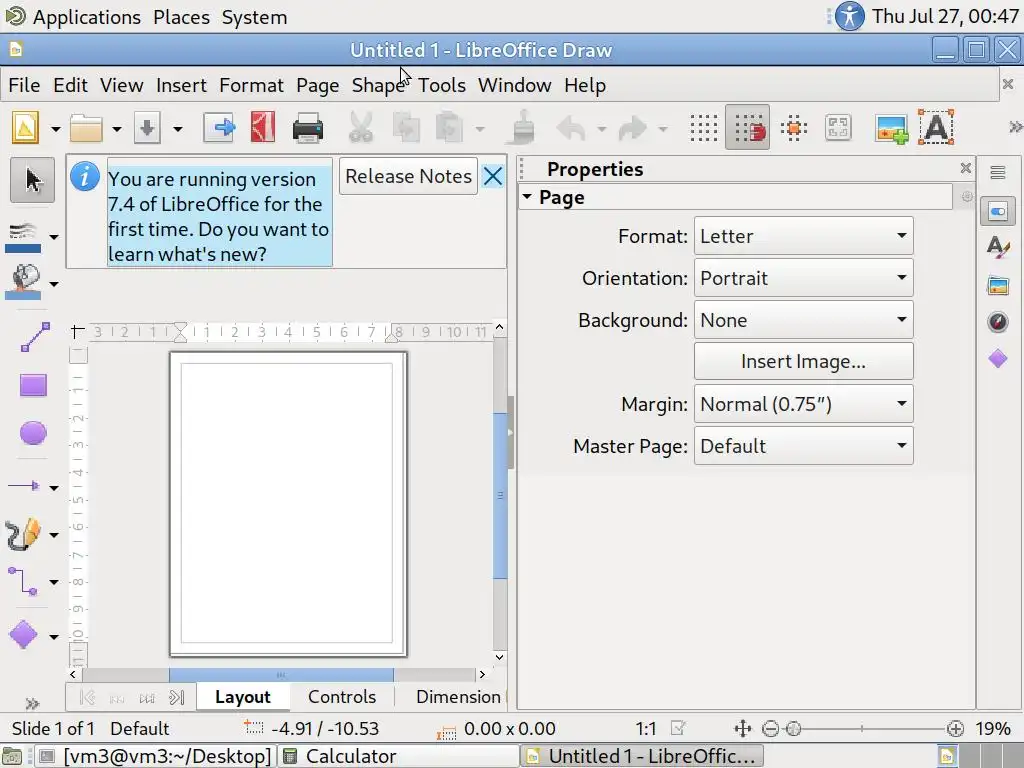The width and height of the screenshot is (1024, 768).
Task: Click the Insert Text Box icon
Action: [x=936, y=127]
